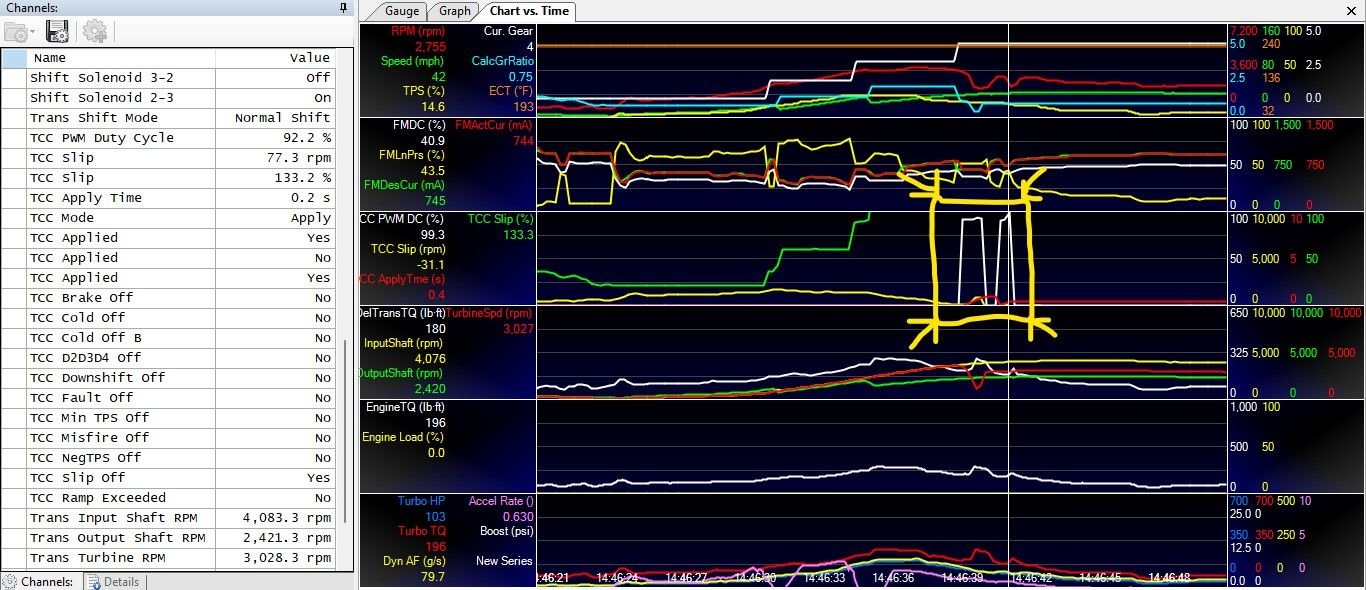The width and height of the screenshot is (1366, 590).
Task: Click the Name column header
Action: pos(49,58)
